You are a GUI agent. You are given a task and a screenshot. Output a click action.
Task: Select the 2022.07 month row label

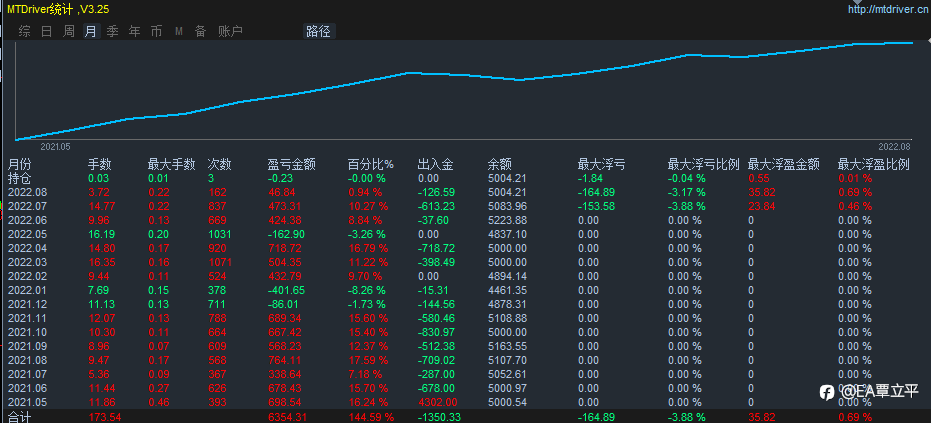pos(27,207)
